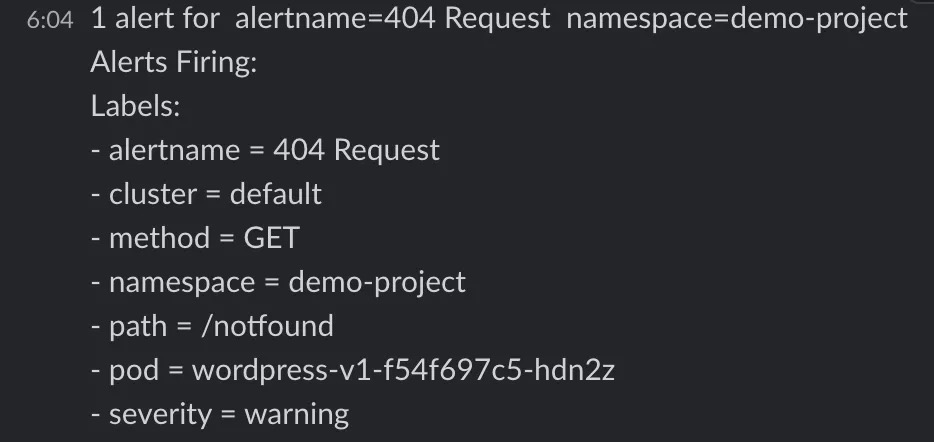Click the "alertname" label key in list
This screenshot has width=934, height=442.
(174, 150)
